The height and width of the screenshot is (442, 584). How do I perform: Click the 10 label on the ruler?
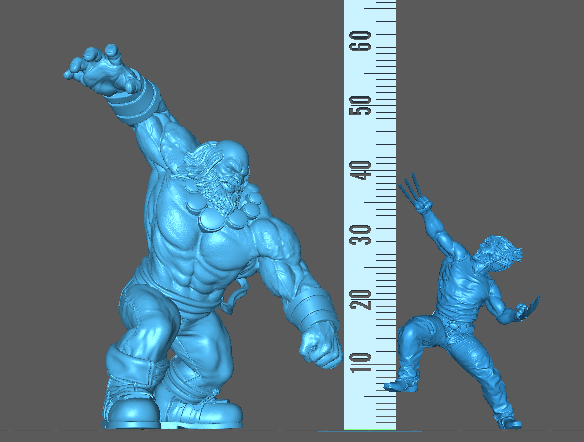click(361, 363)
